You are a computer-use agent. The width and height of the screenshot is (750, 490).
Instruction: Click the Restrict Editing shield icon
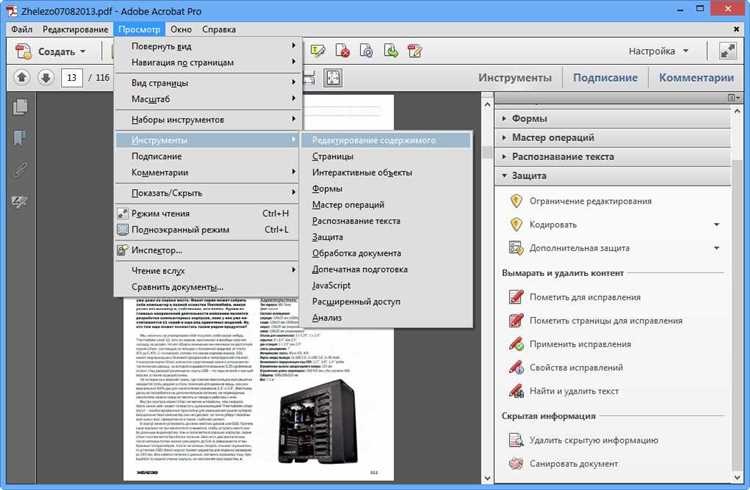[516, 201]
